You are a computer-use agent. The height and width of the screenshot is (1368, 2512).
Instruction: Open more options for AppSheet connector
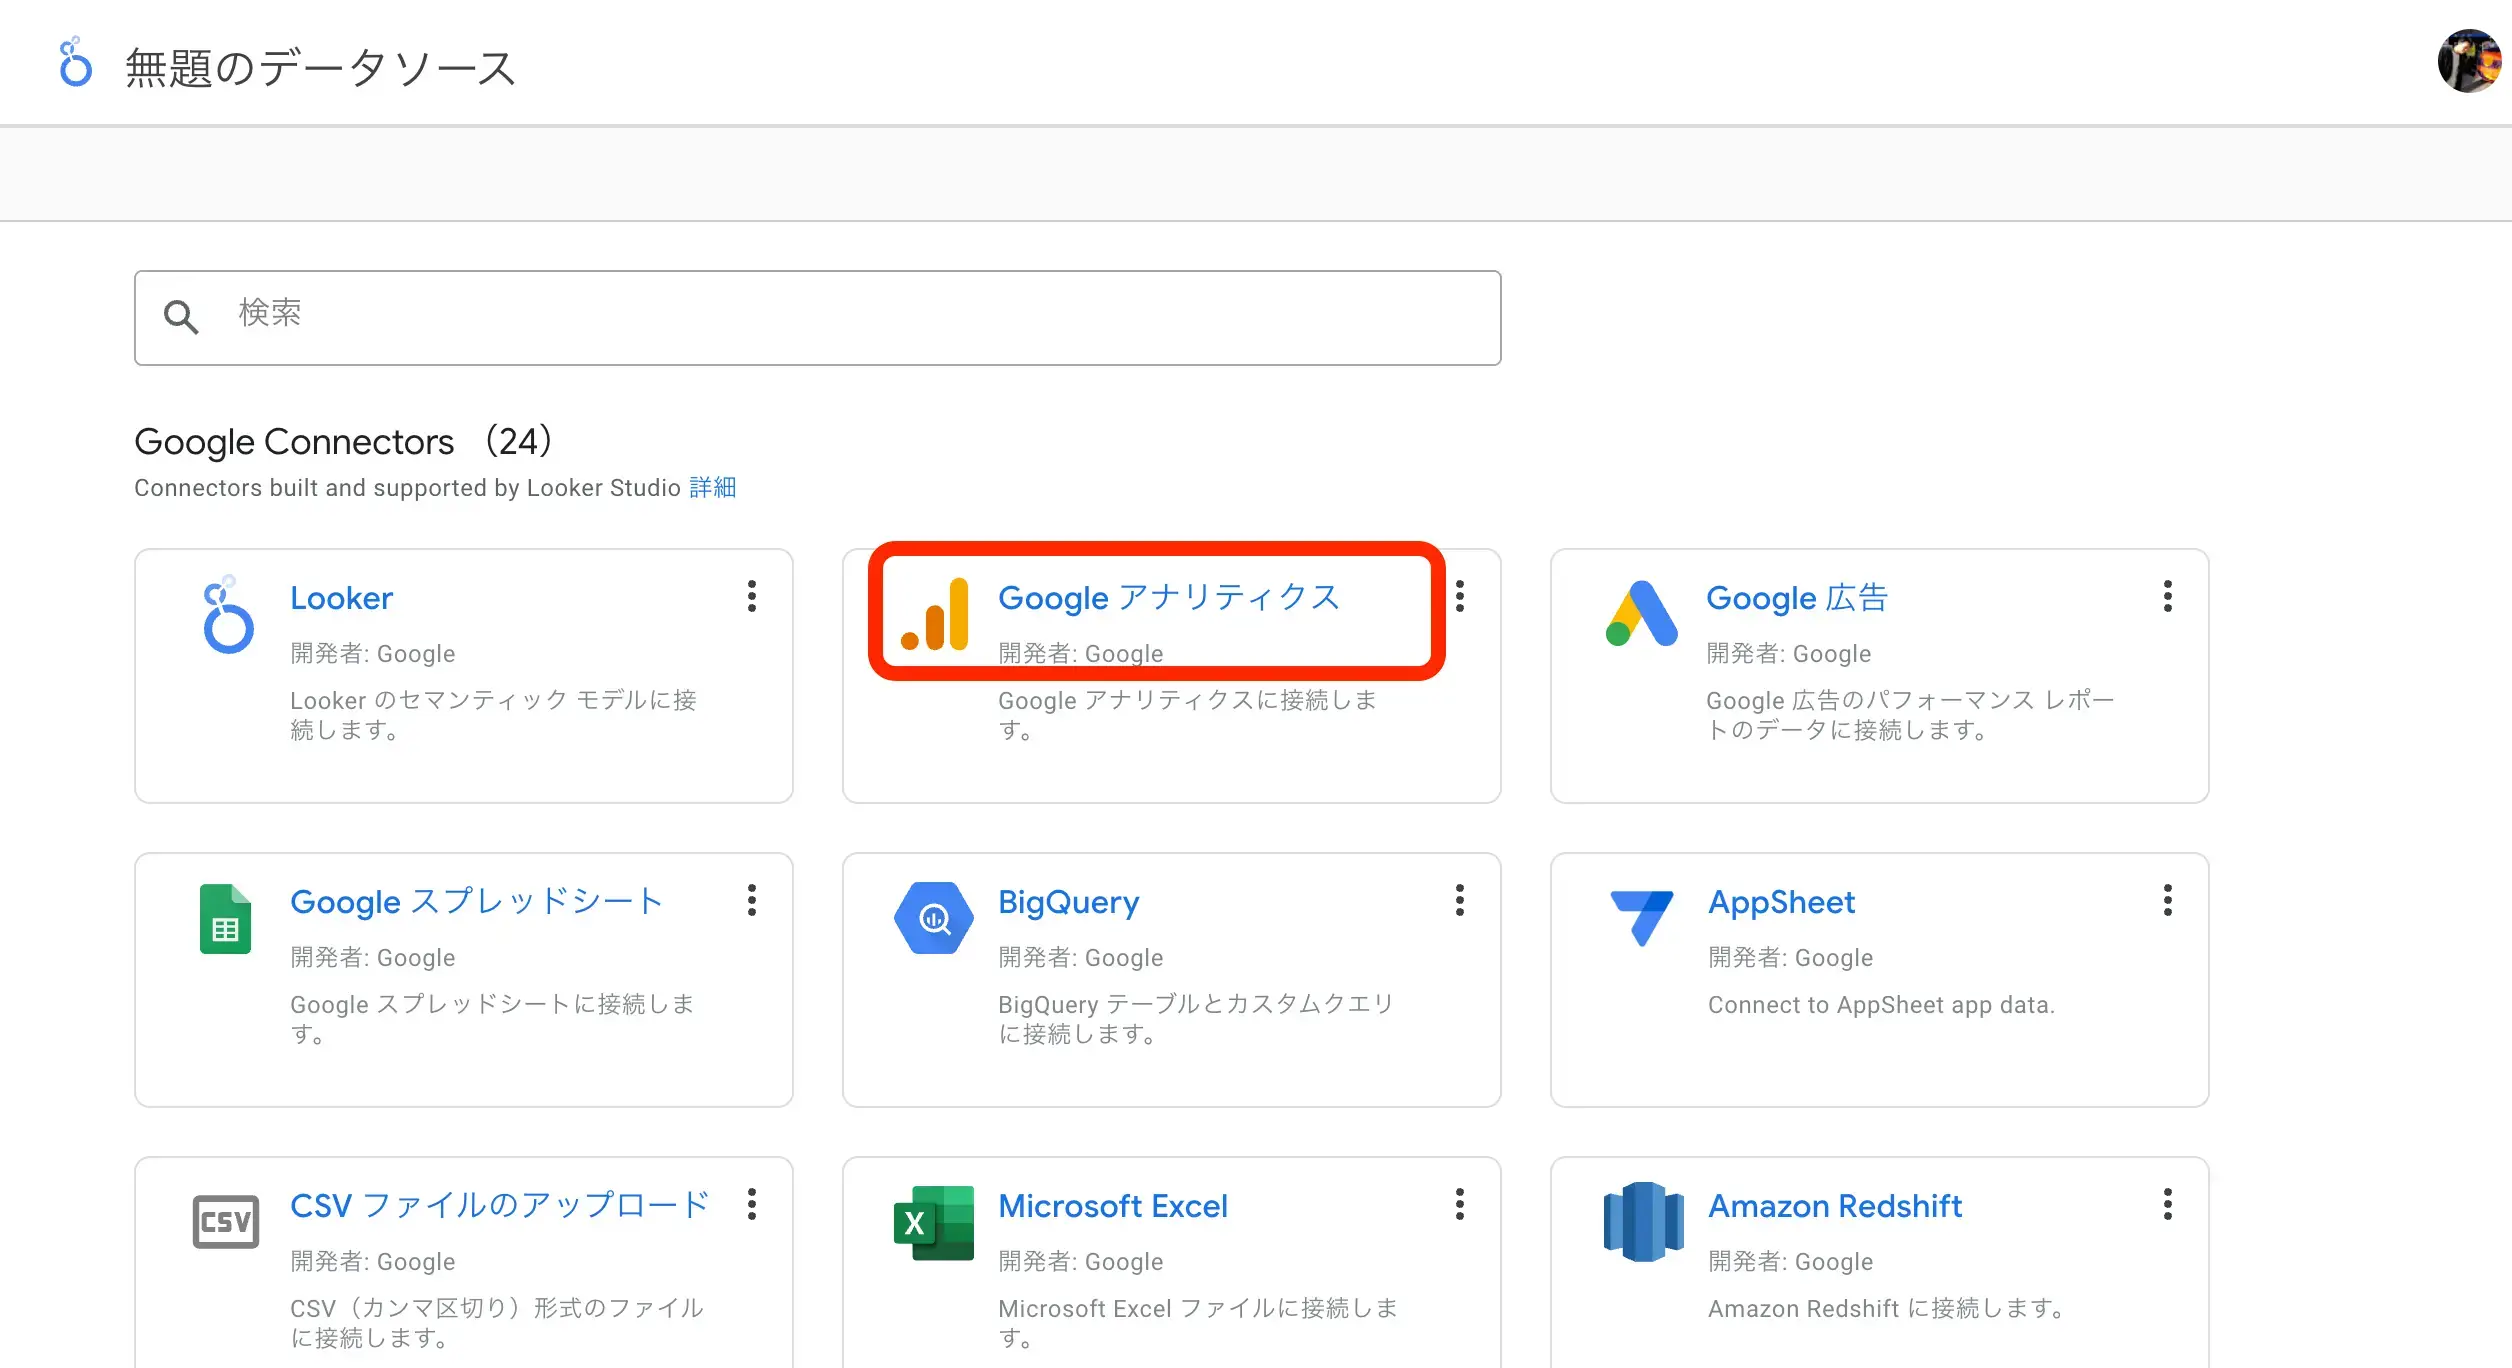pos(2168,900)
